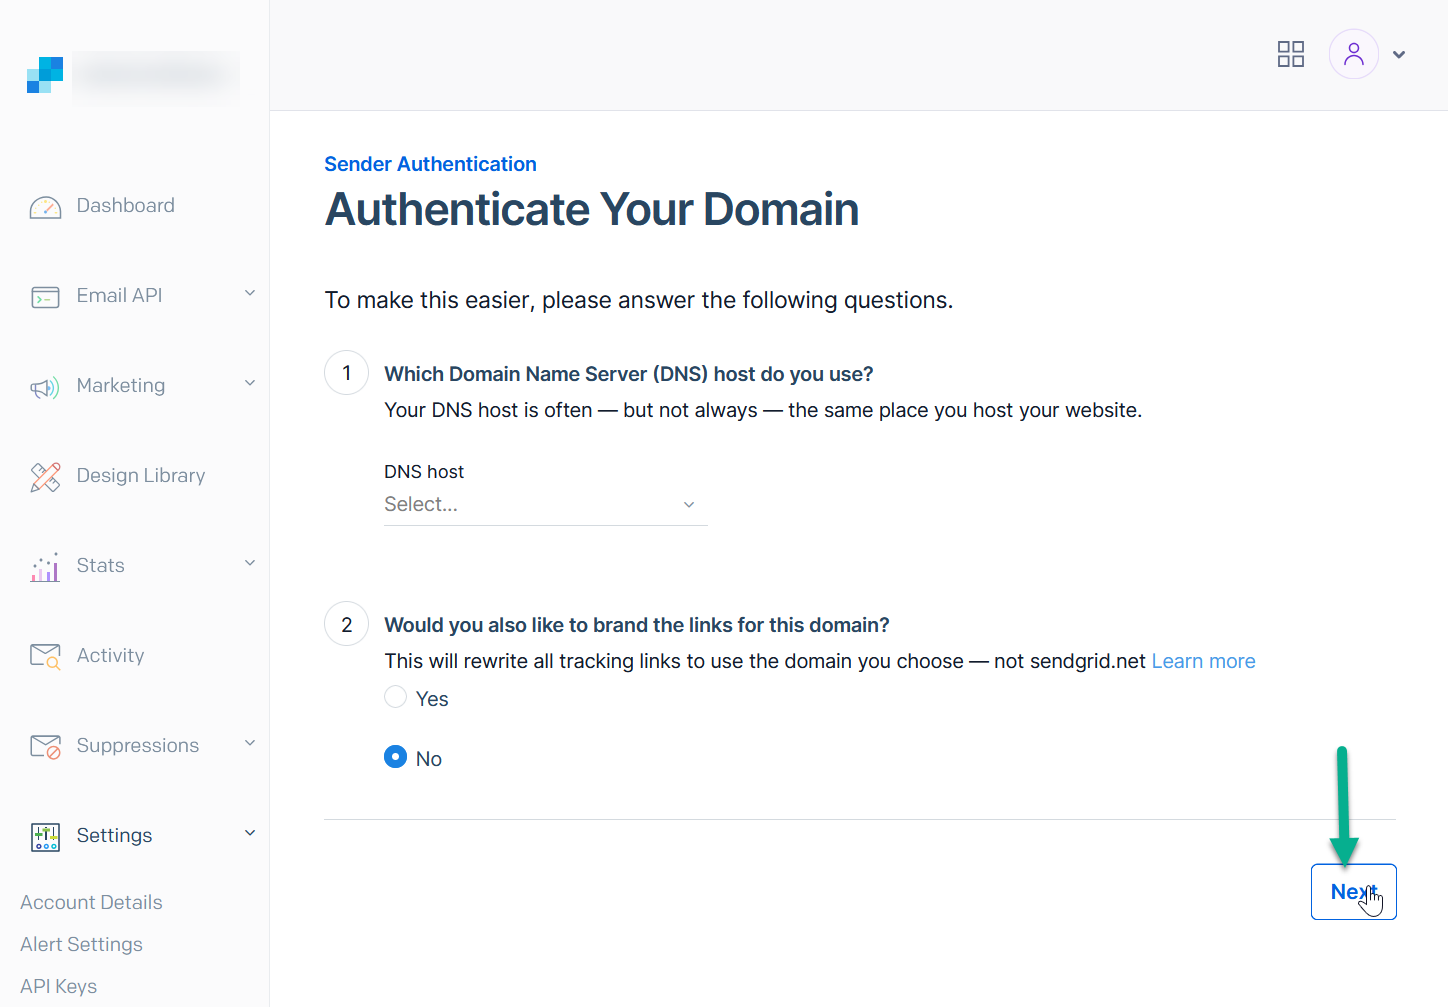Image resolution: width=1448 pixels, height=1007 pixels.
Task: Collapse the Settings menu chevron
Action: tap(250, 833)
